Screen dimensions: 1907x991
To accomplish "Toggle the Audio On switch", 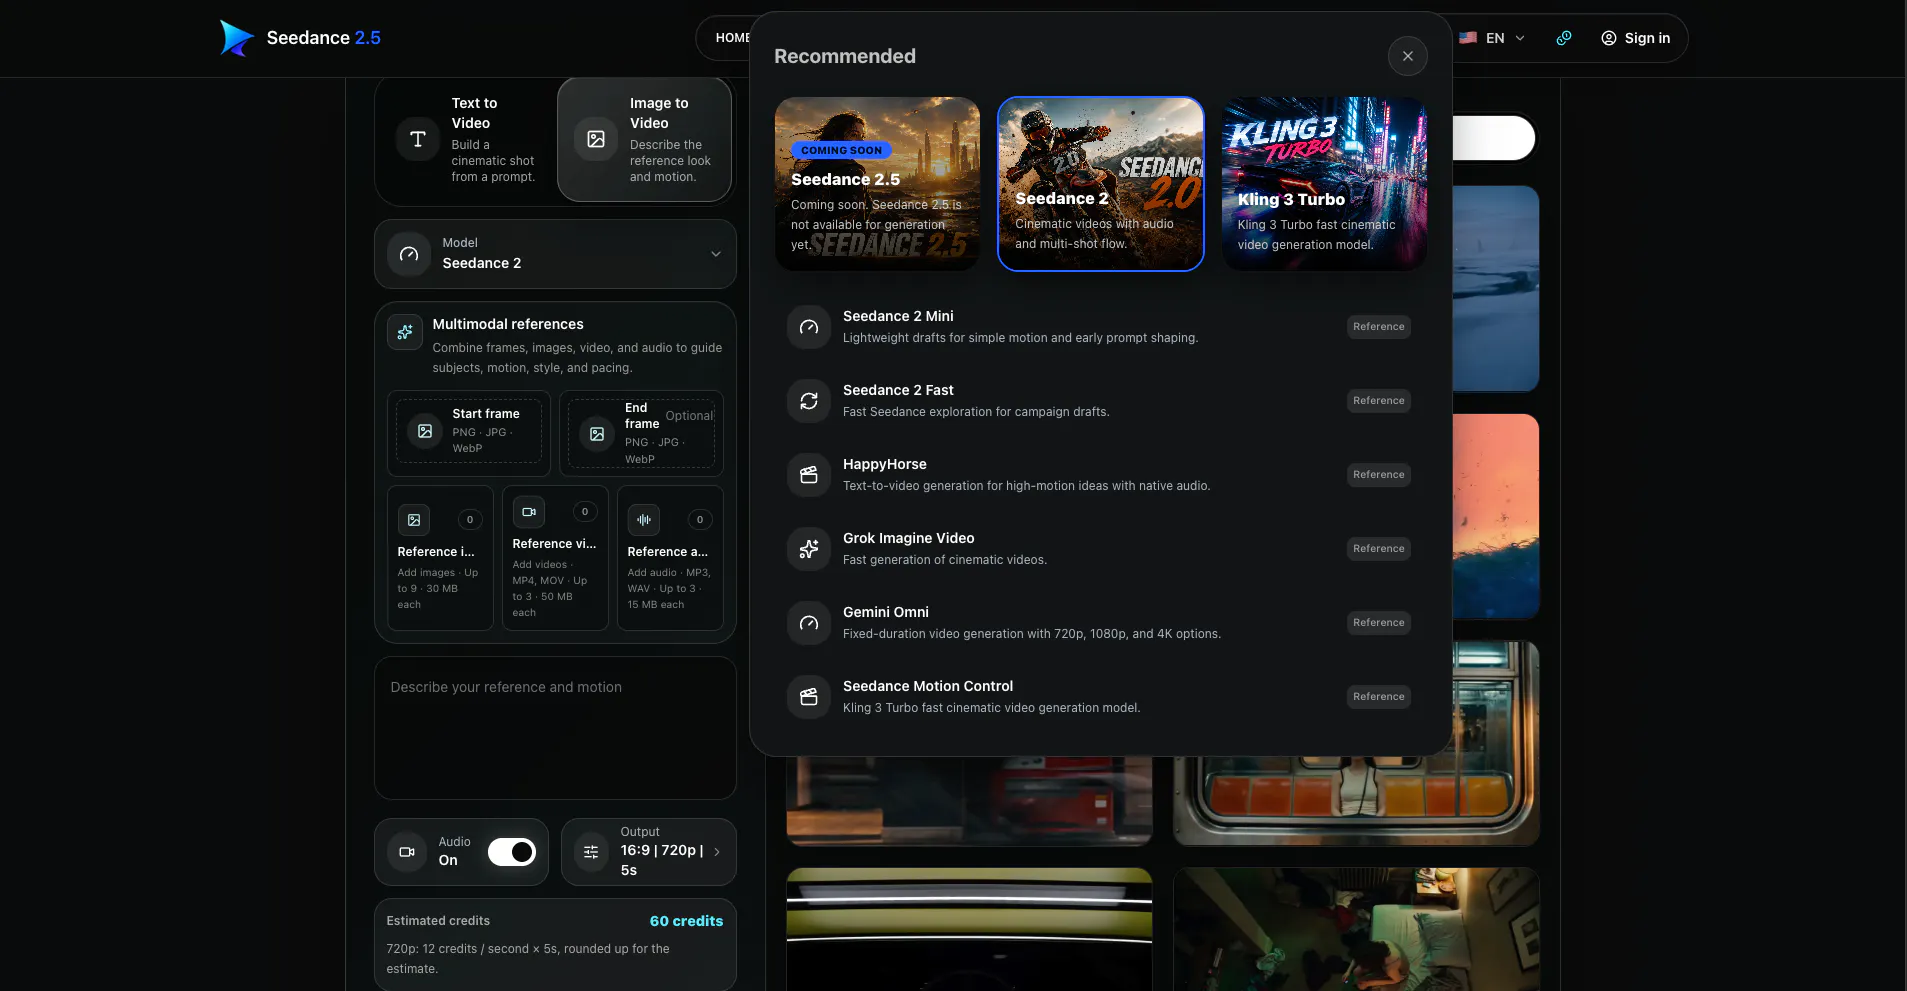I will click(x=512, y=852).
